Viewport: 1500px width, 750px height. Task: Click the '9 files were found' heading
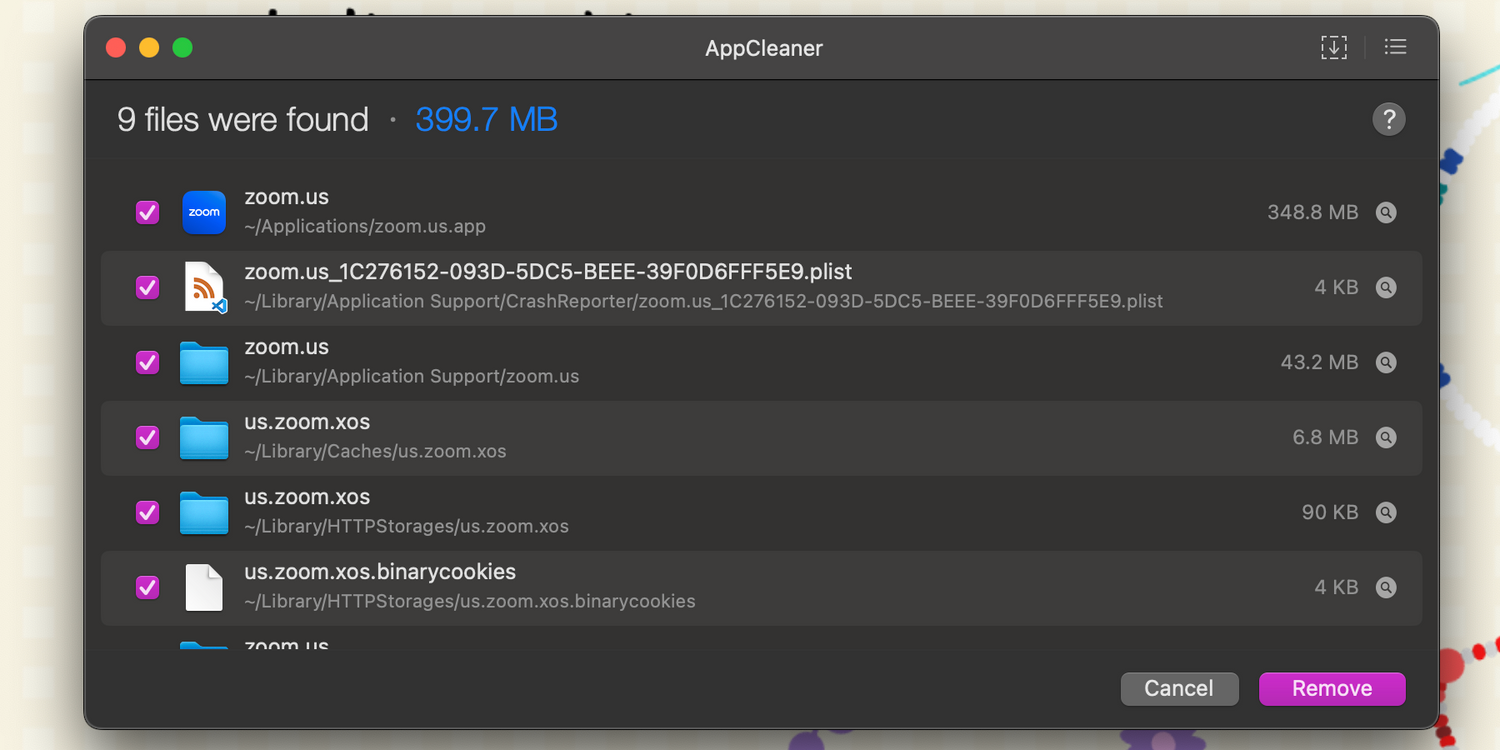coord(243,120)
